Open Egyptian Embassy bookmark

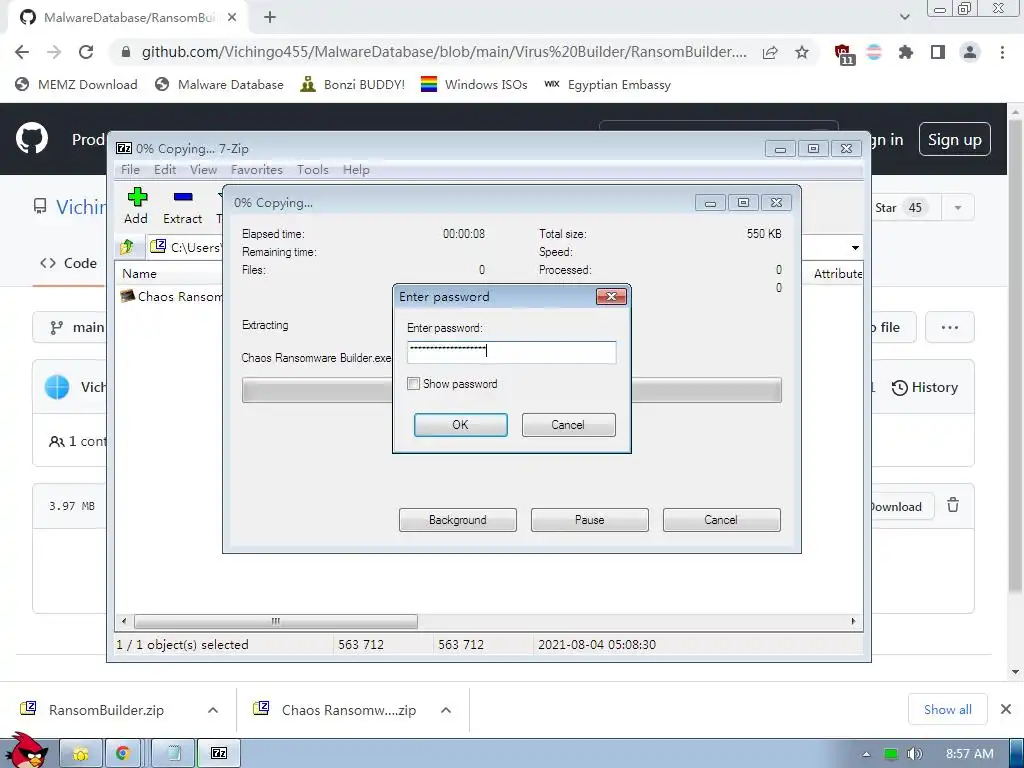(607, 85)
